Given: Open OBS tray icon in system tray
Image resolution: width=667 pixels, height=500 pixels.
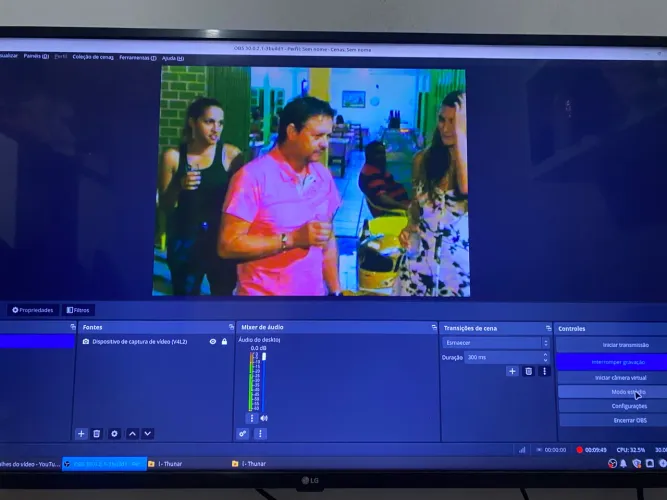Looking at the screenshot, I should point(612,464).
